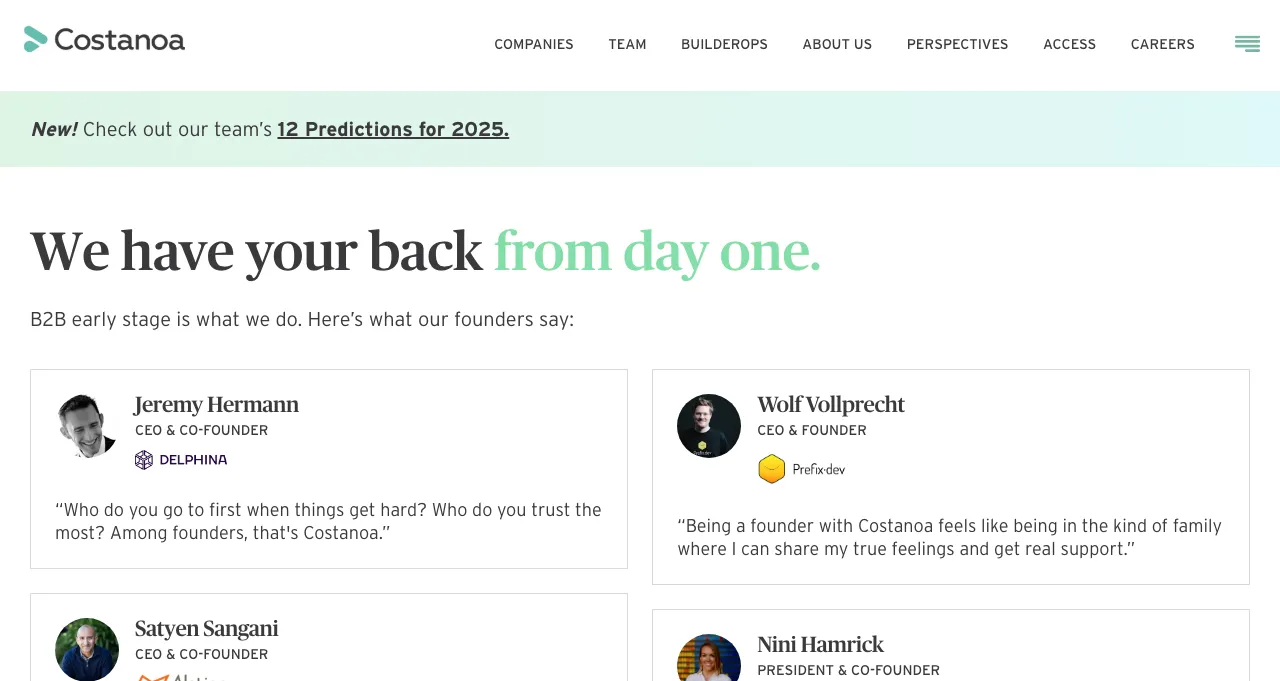Open the BuilderOps nav link

click(724, 44)
